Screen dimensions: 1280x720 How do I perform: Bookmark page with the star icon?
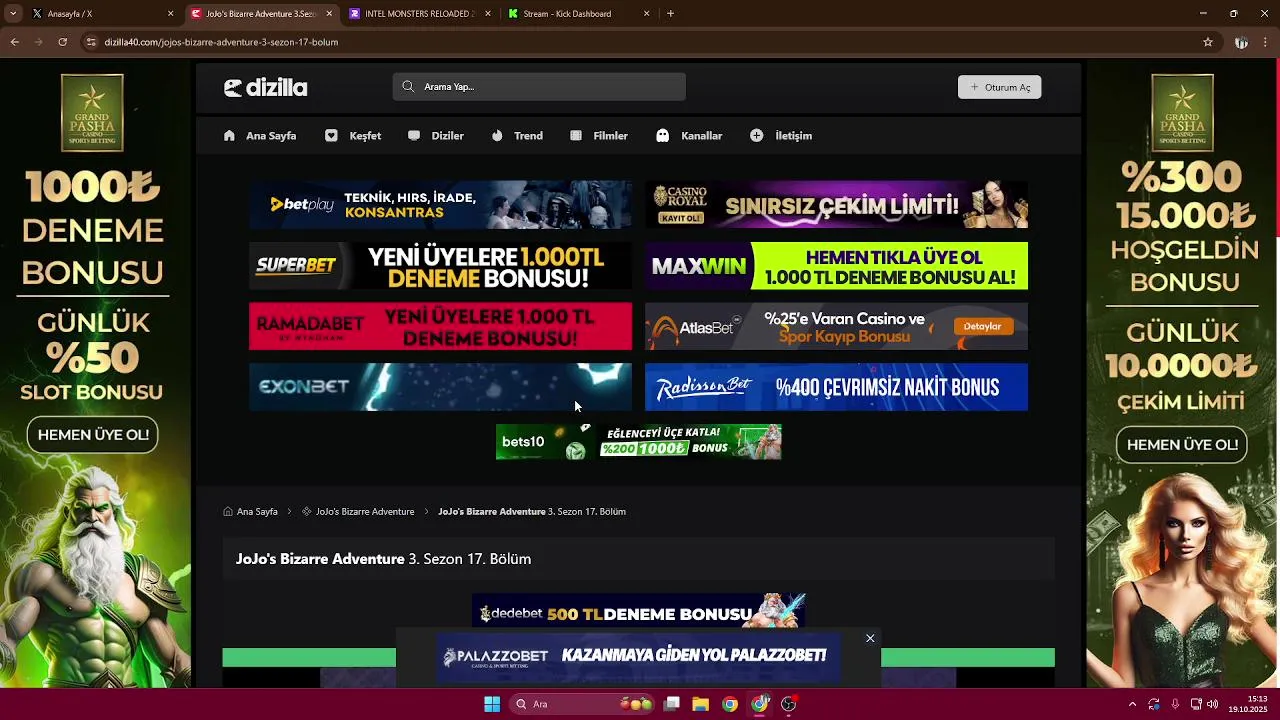click(1208, 42)
